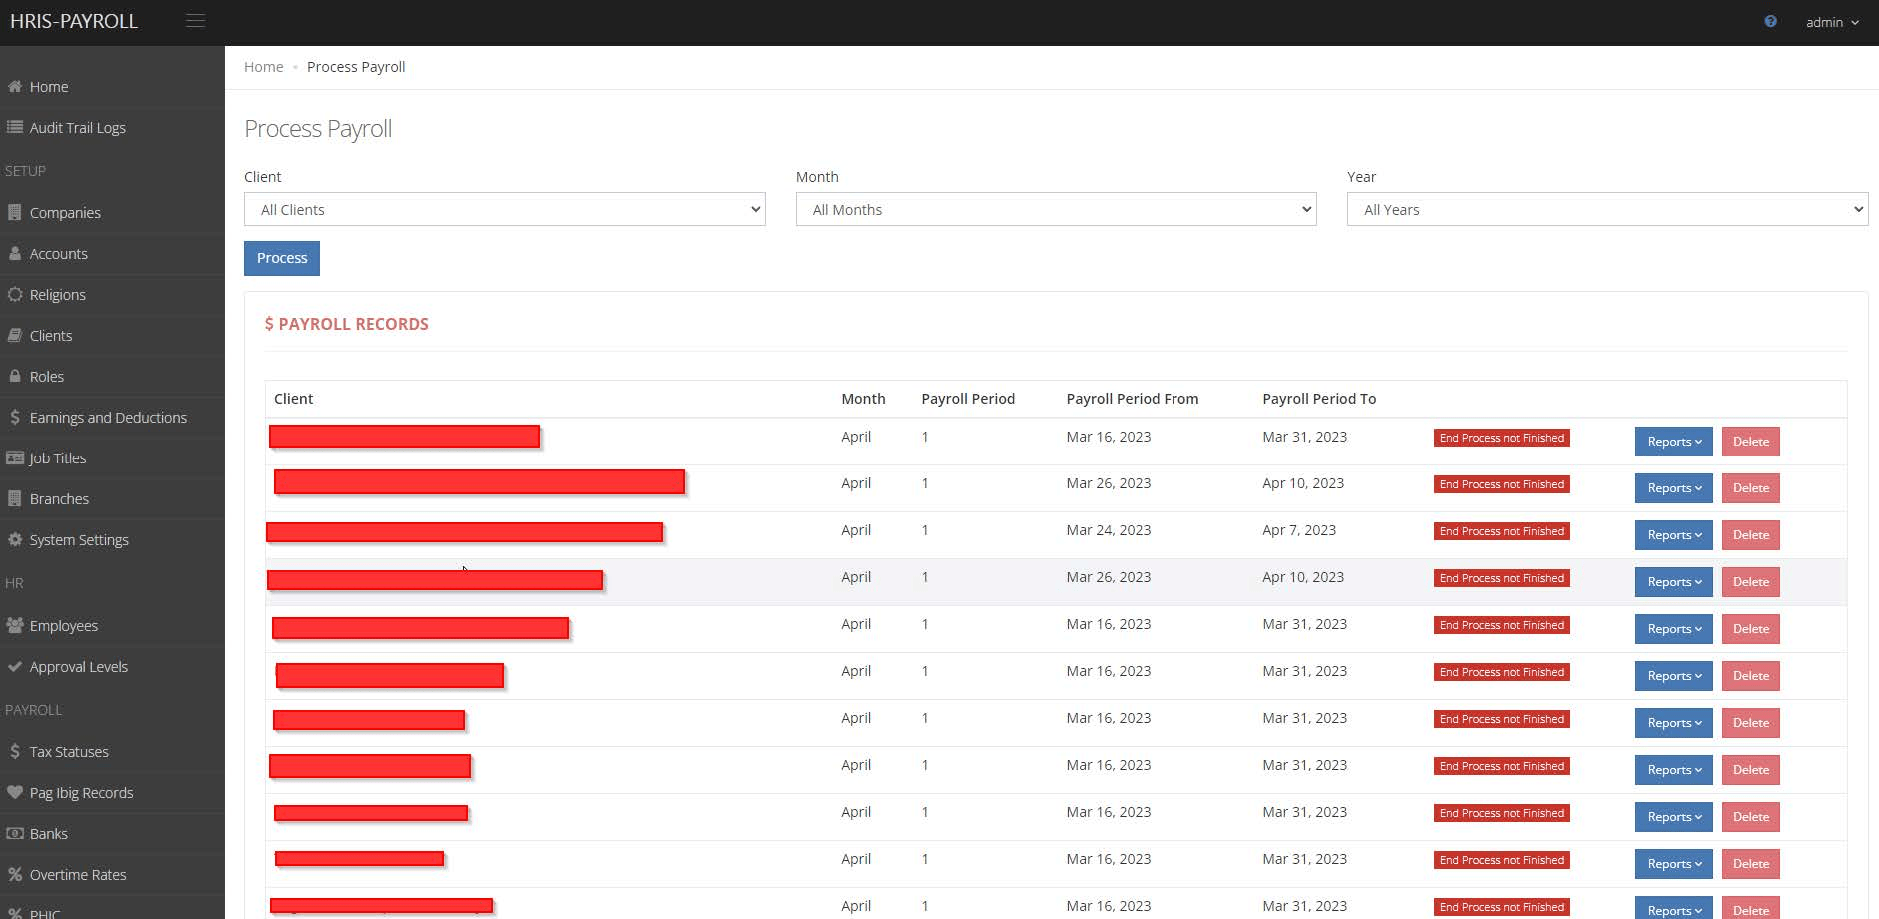Click the Clients book icon

point(15,335)
